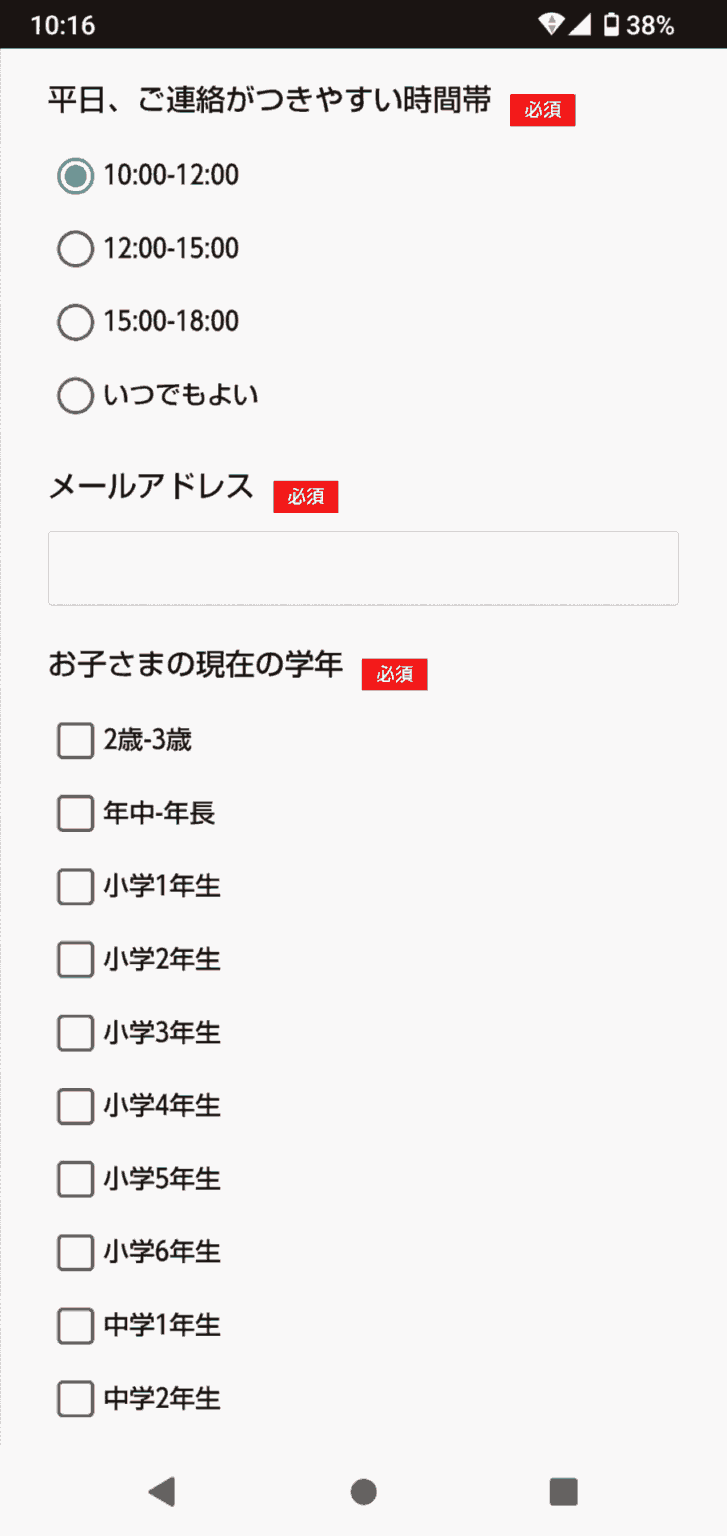Check the 年中-年長 checkbox
The image size is (727, 1536).
[75, 813]
